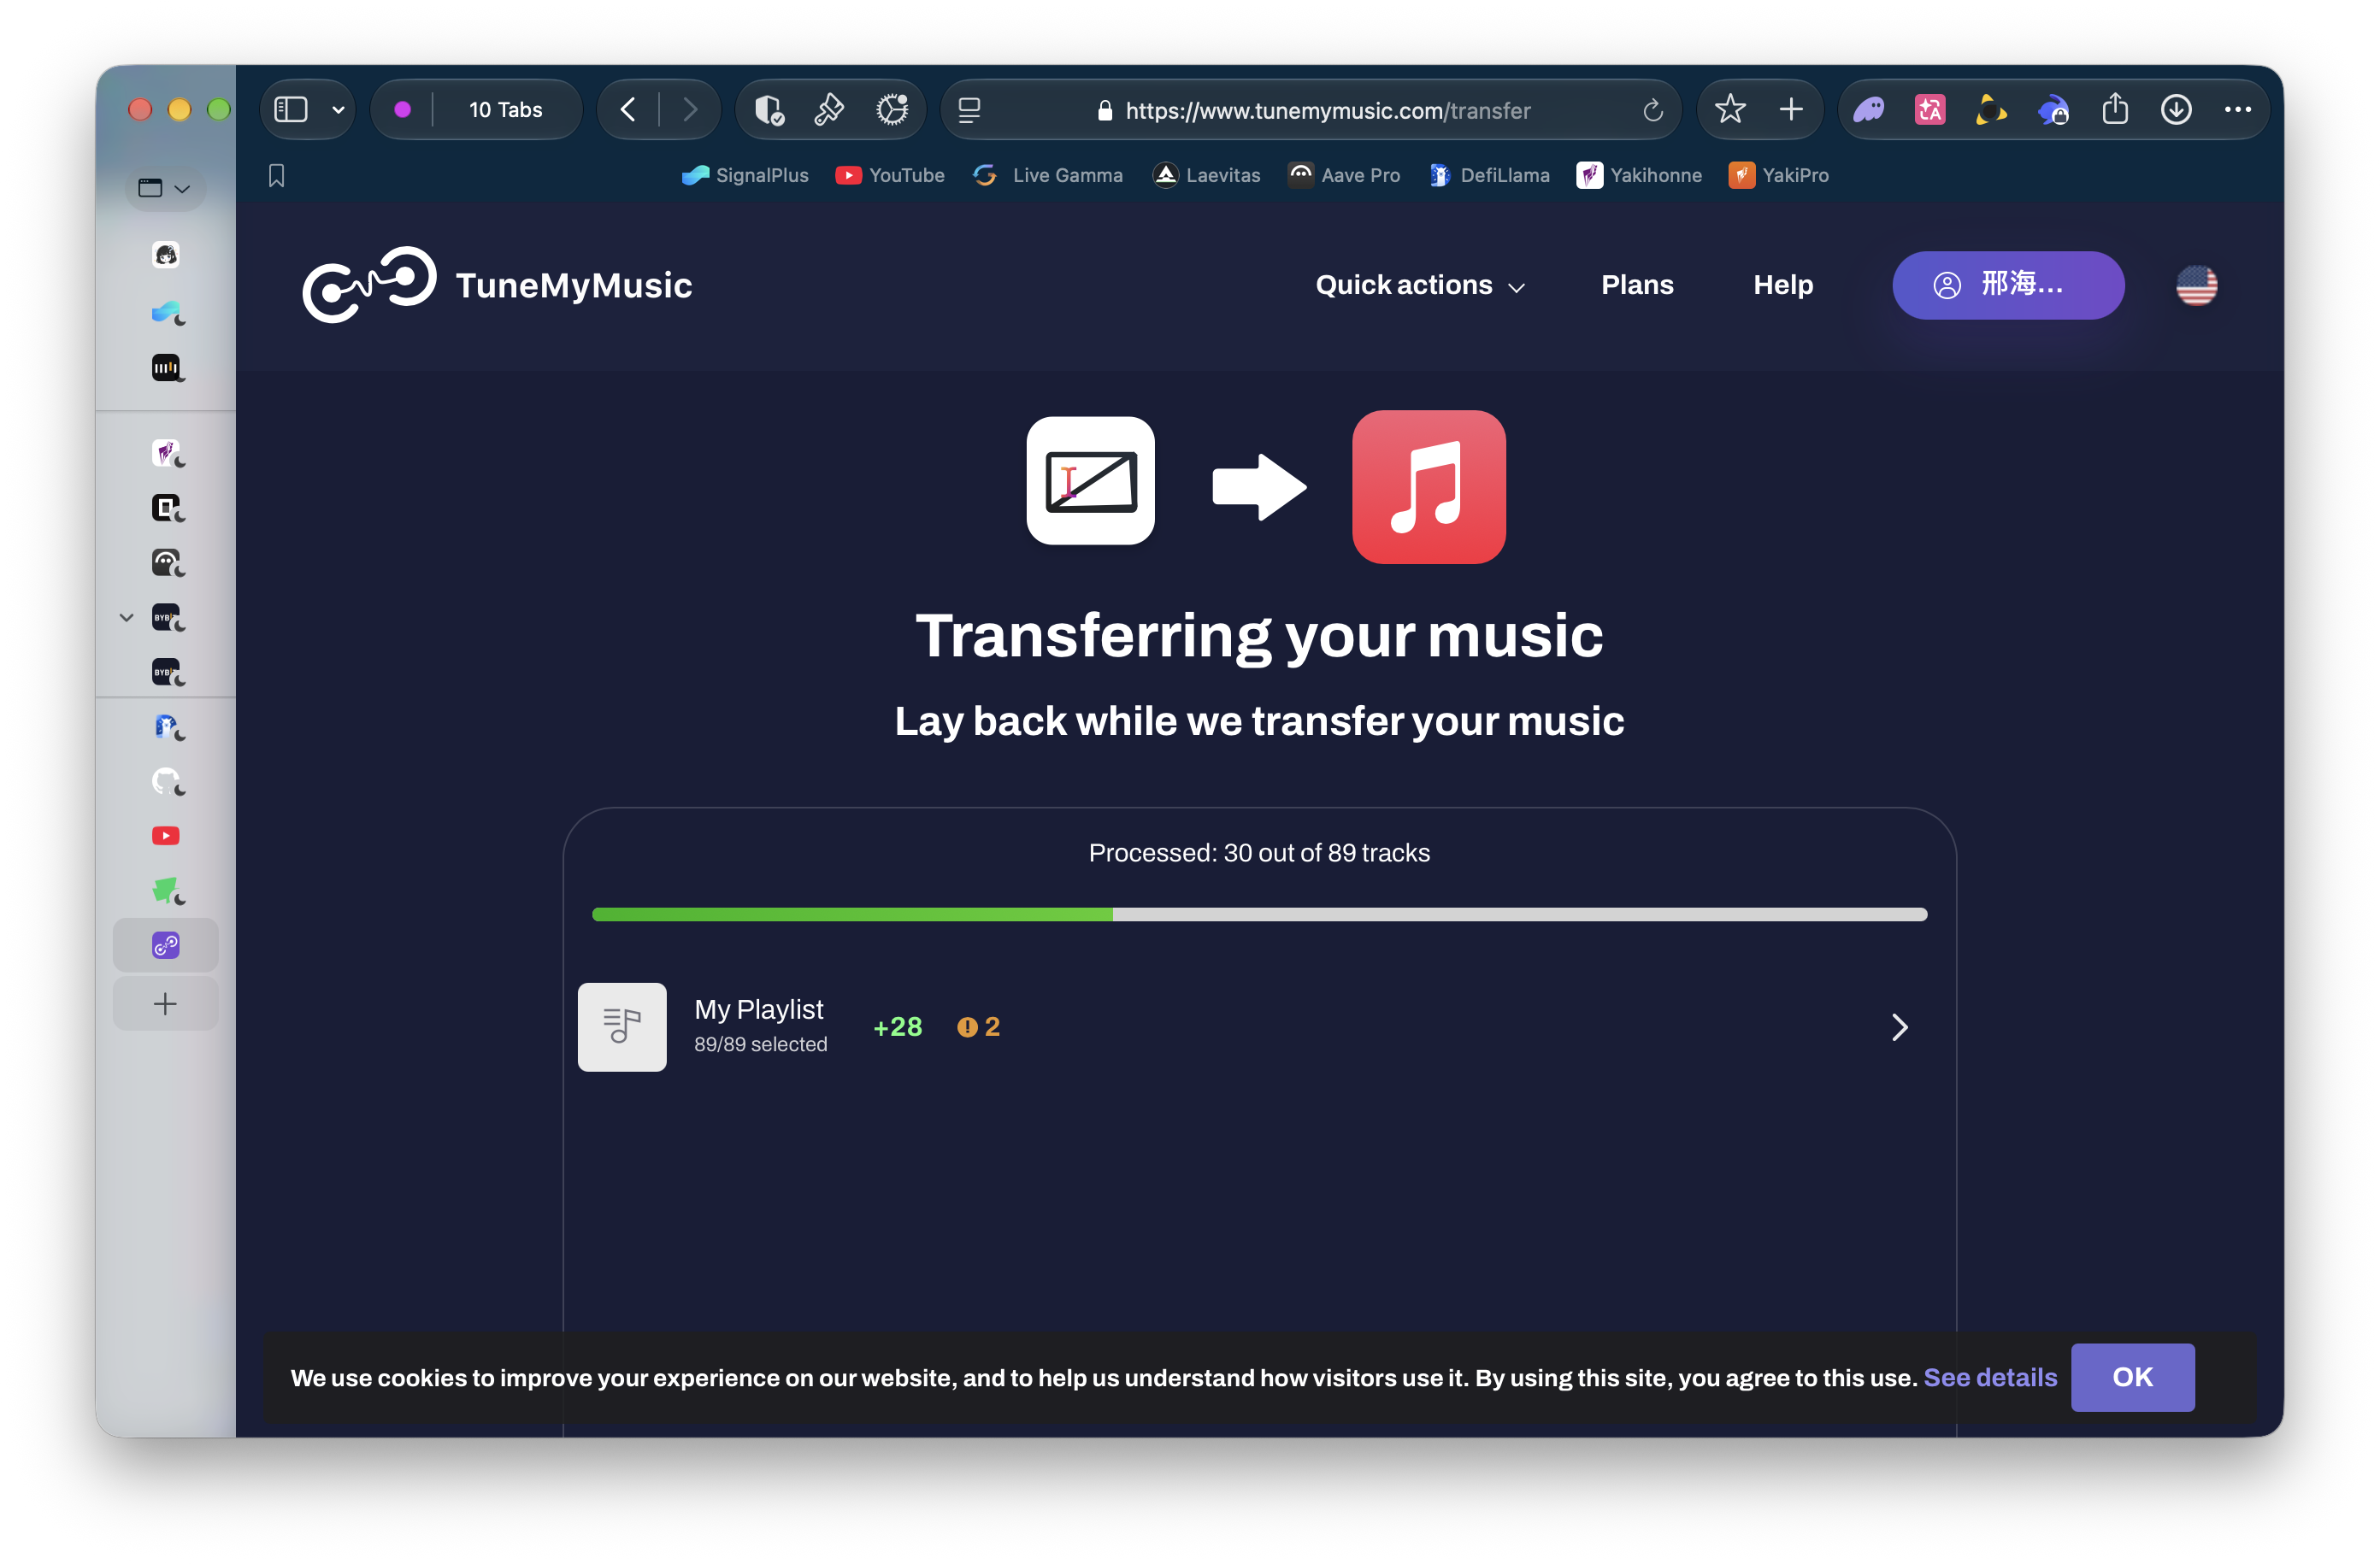Open a new tab from toolbar
This screenshot has height=1564, width=2380.
(x=1791, y=109)
